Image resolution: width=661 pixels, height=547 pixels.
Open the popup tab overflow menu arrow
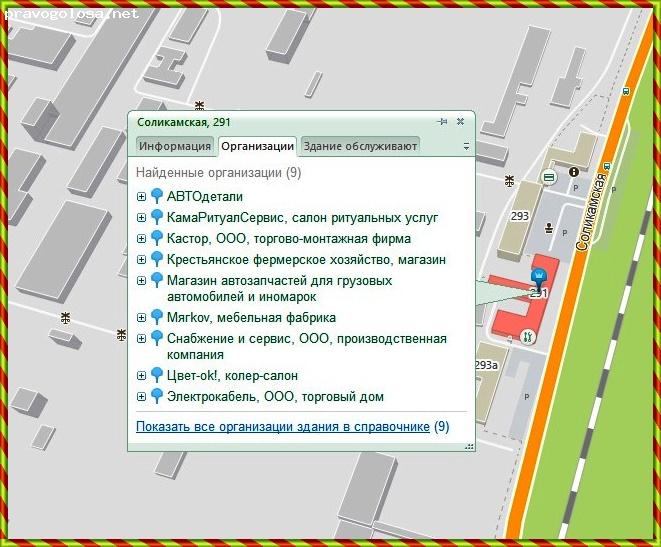tap(466, 146)
